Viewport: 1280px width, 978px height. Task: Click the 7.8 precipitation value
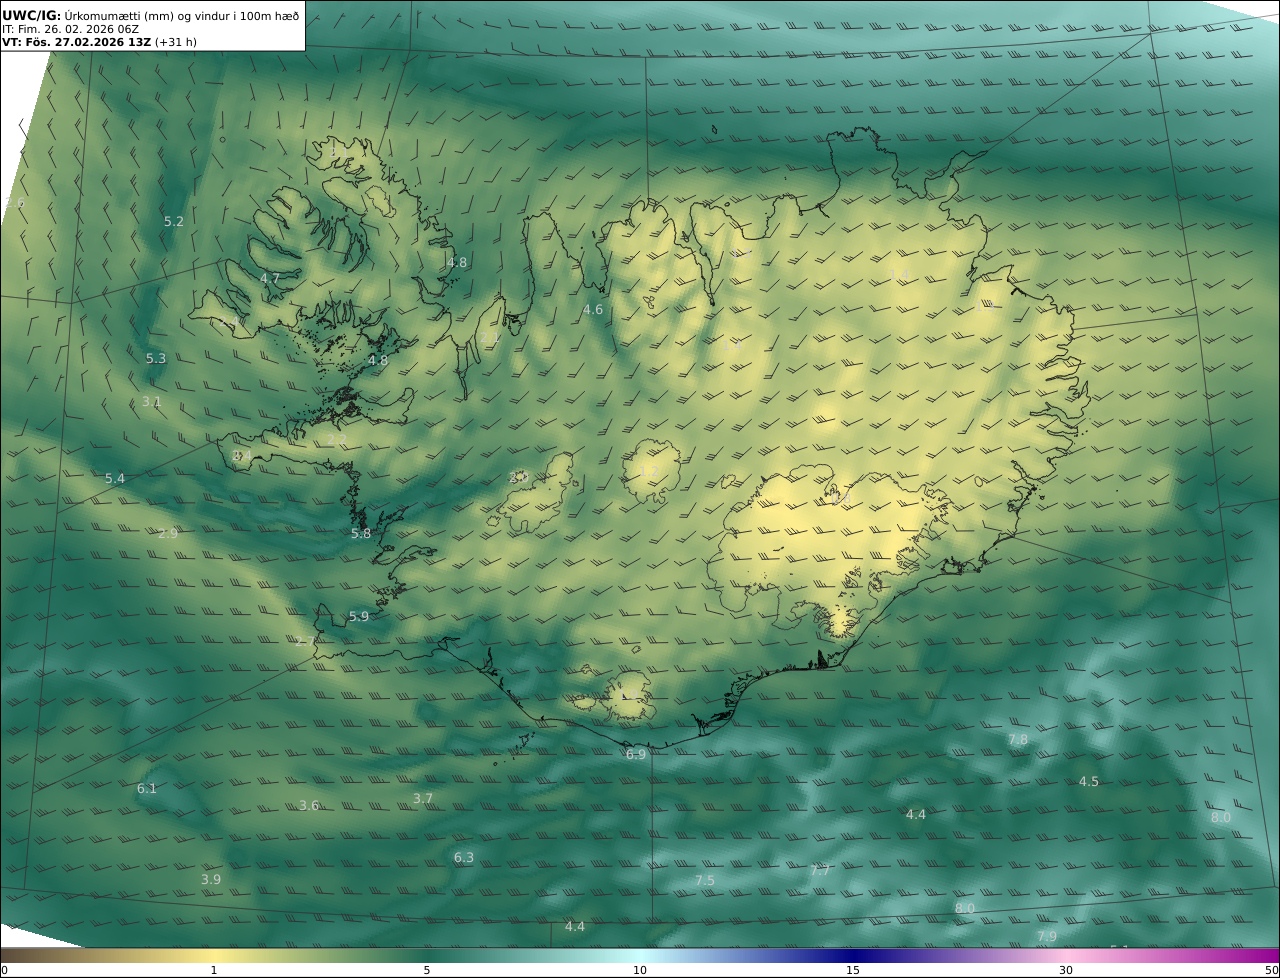point(1018,740)
